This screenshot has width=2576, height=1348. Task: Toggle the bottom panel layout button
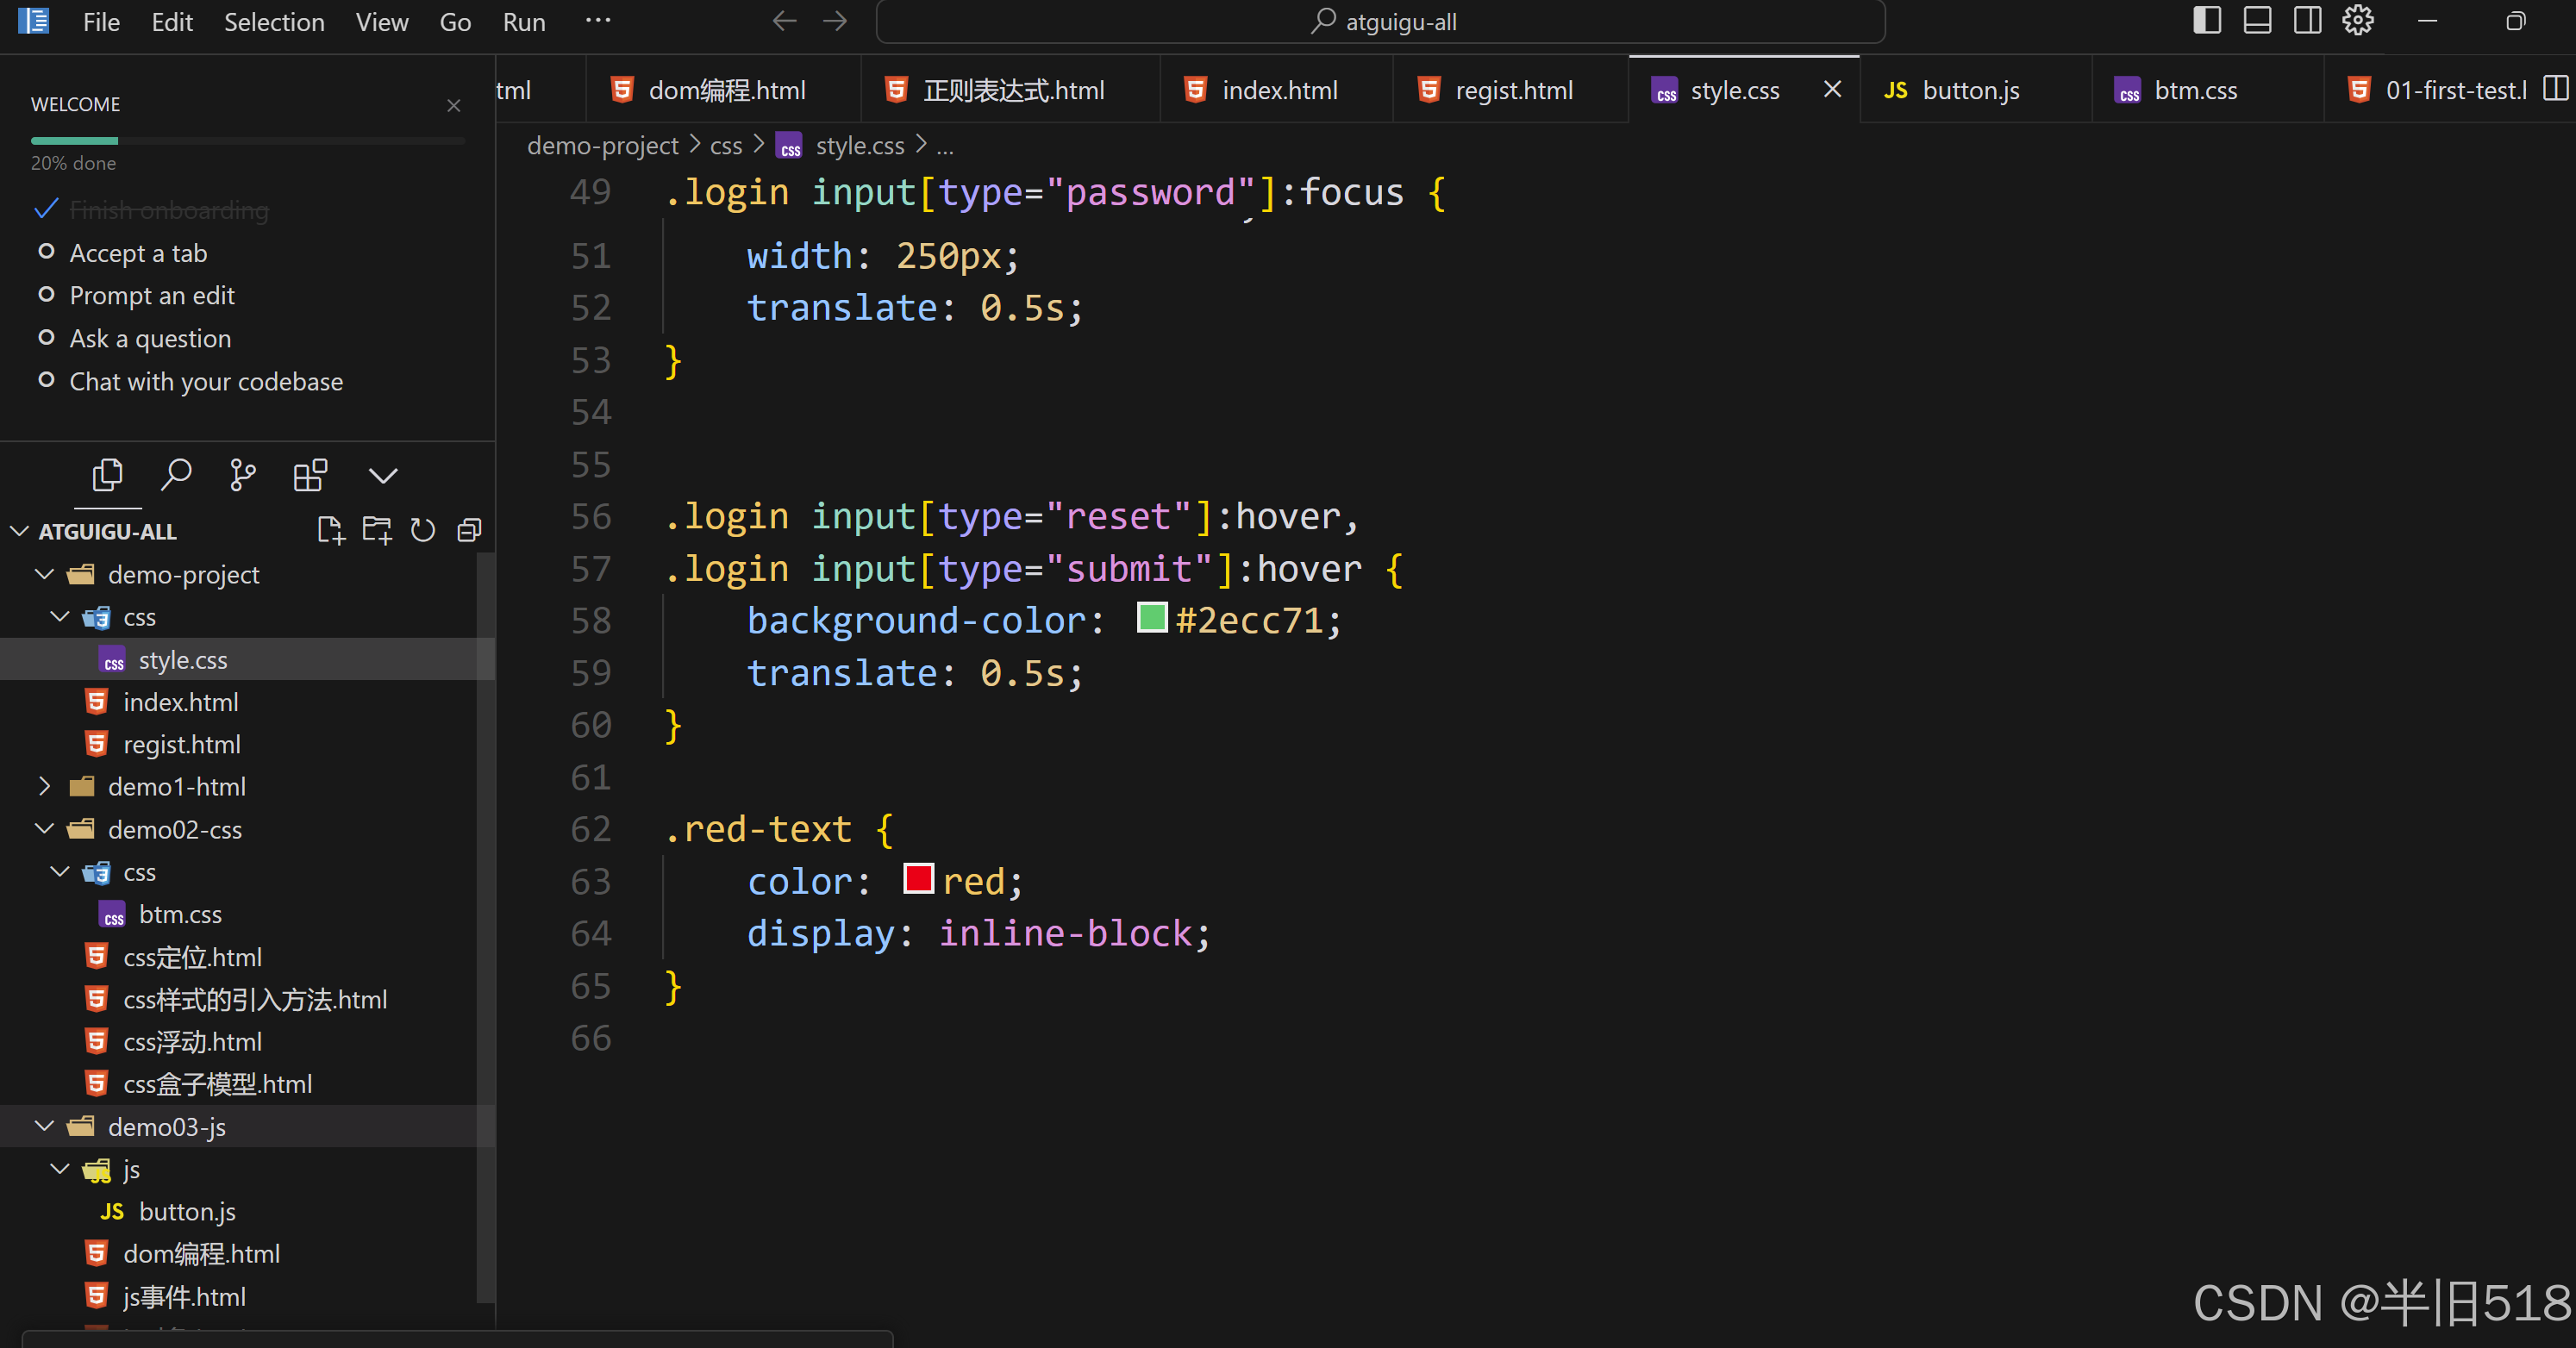pyautogui.click(x=2257, y=21)
